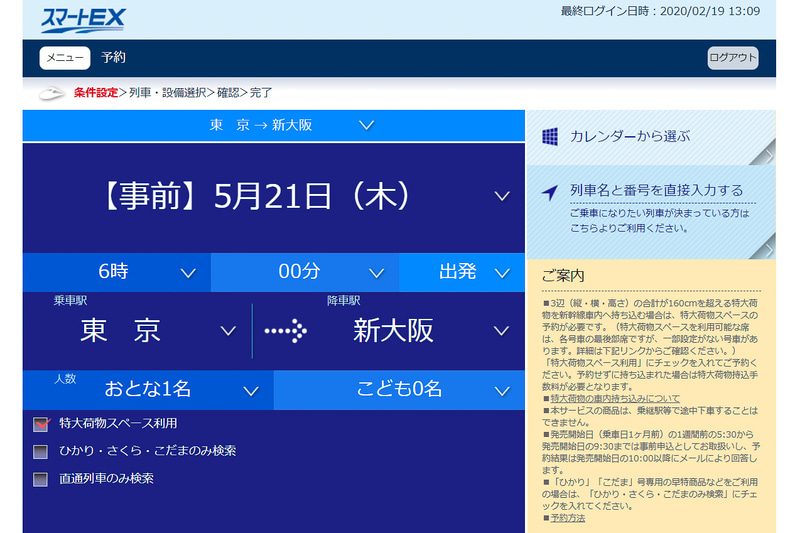Screen dimensions: 800x533
Task: Click the ログアウト button
Action: [733, 58]
